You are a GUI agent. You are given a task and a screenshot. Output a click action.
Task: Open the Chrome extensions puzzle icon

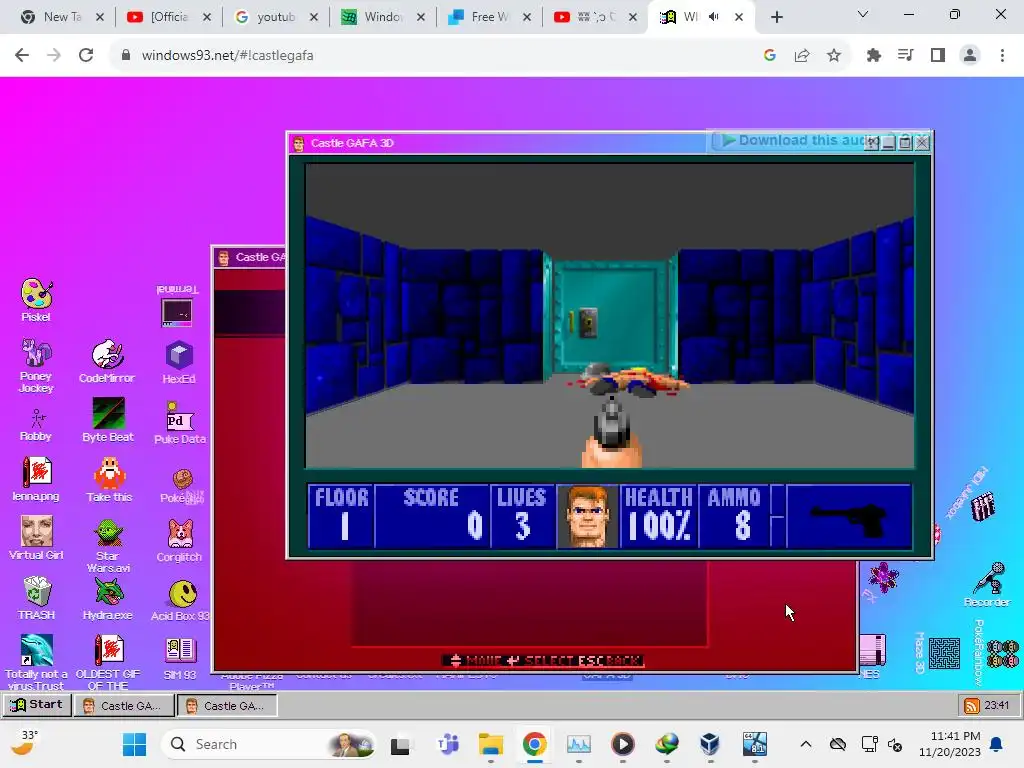click(874, 56)
